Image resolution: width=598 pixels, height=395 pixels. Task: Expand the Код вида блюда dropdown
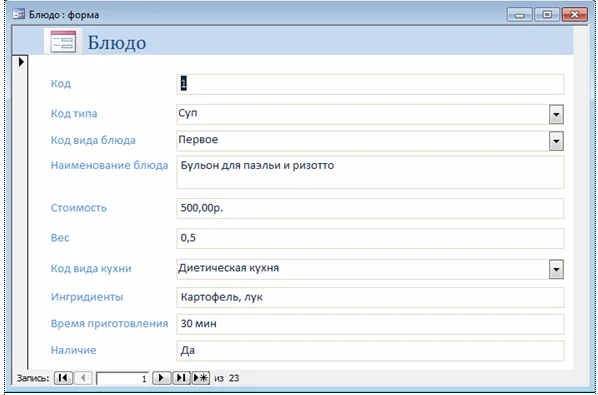pos(556,141)
